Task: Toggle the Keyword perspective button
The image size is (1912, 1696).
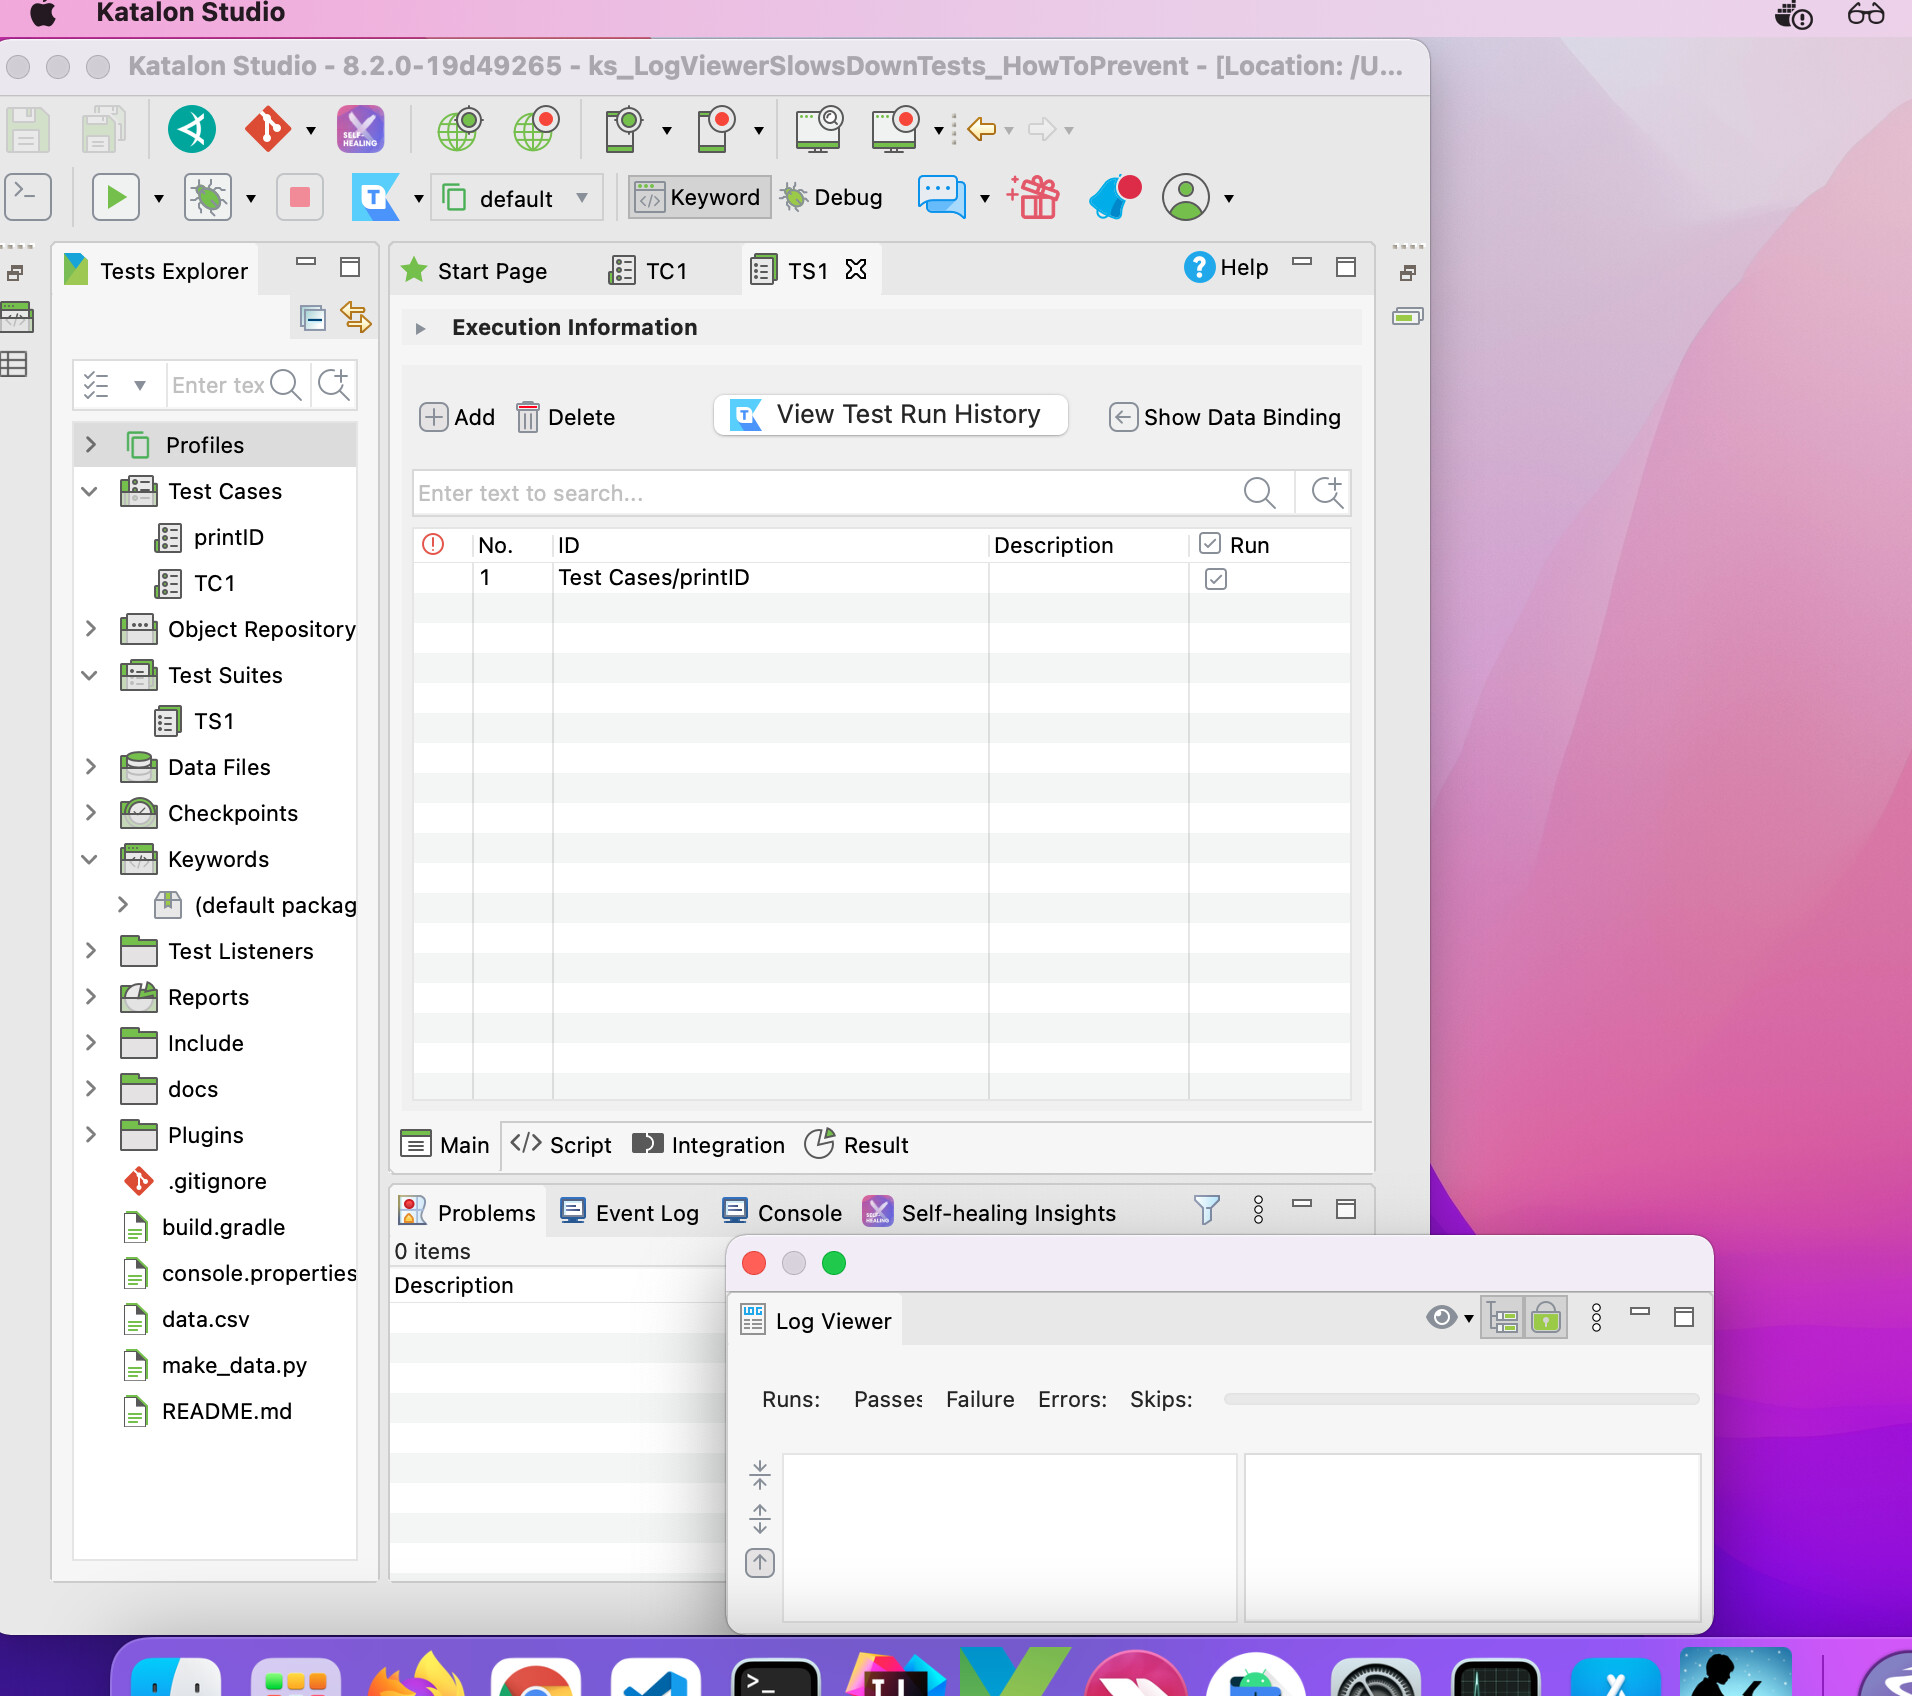Action: click(x=699, y=197)
